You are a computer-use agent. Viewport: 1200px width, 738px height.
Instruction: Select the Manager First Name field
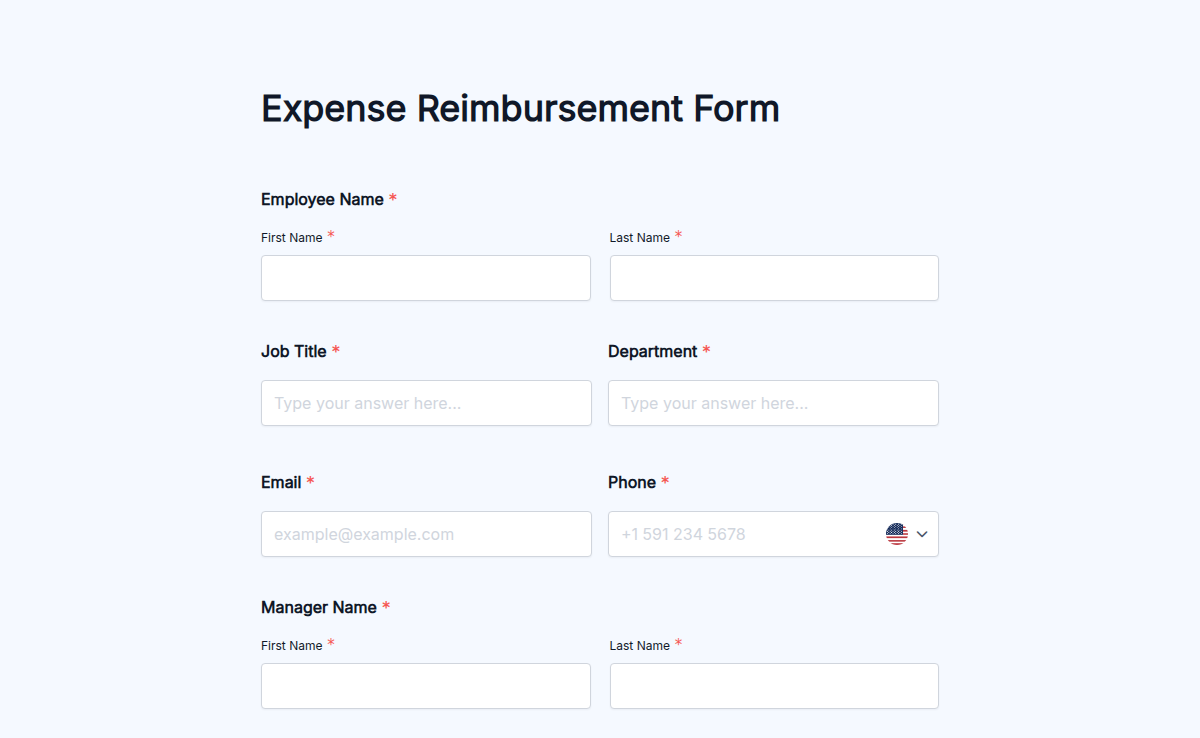[x=425, y=685]
